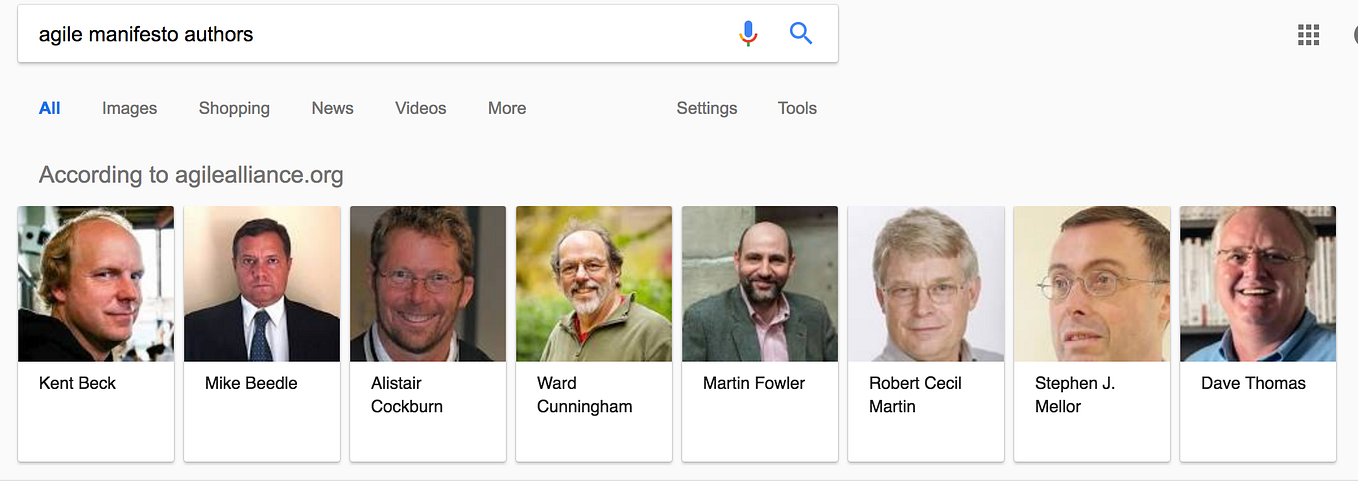
Task: Select the All results tab
Action: (x=50, y=108)
